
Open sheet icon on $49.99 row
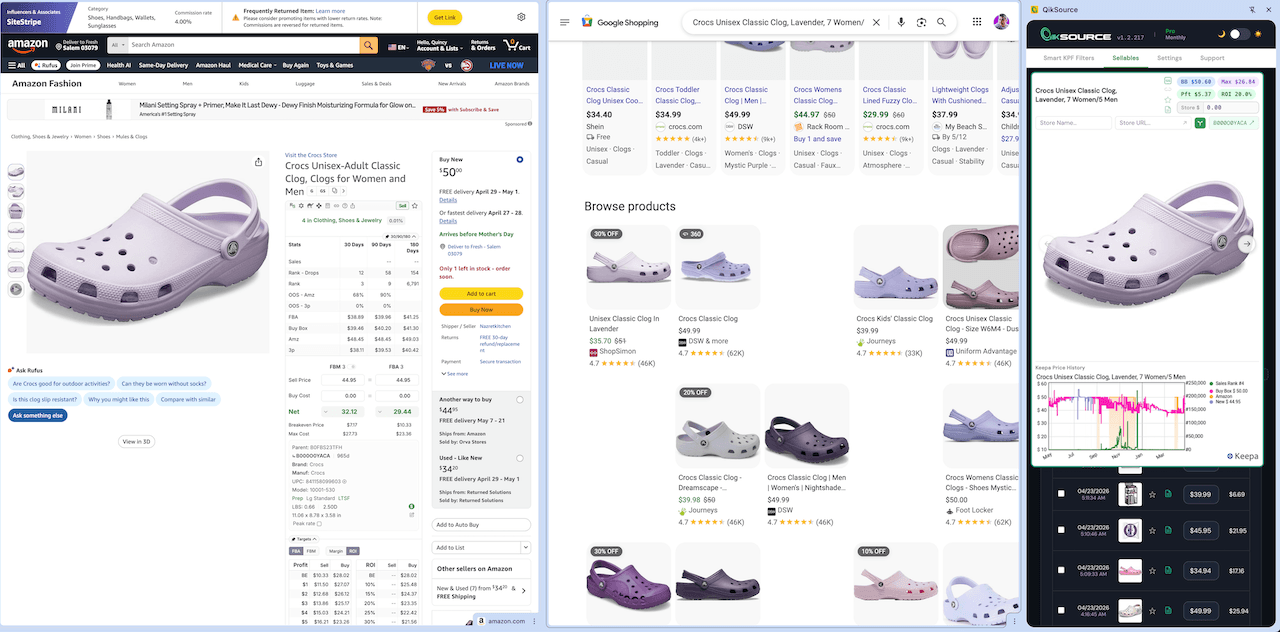(x=1167, y=610)
